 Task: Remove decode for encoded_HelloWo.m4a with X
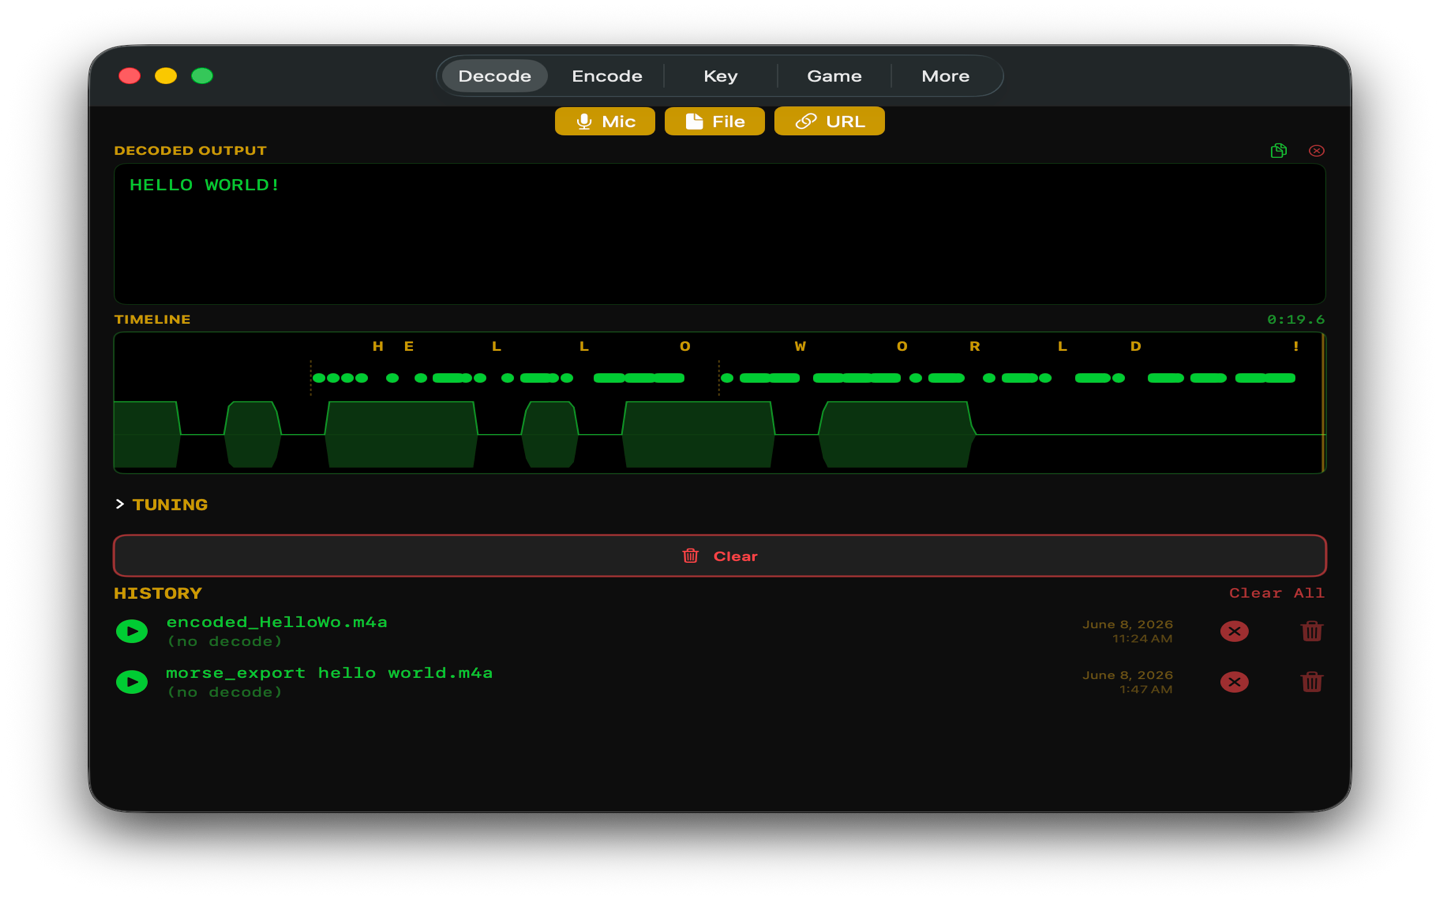(1234, 631)
